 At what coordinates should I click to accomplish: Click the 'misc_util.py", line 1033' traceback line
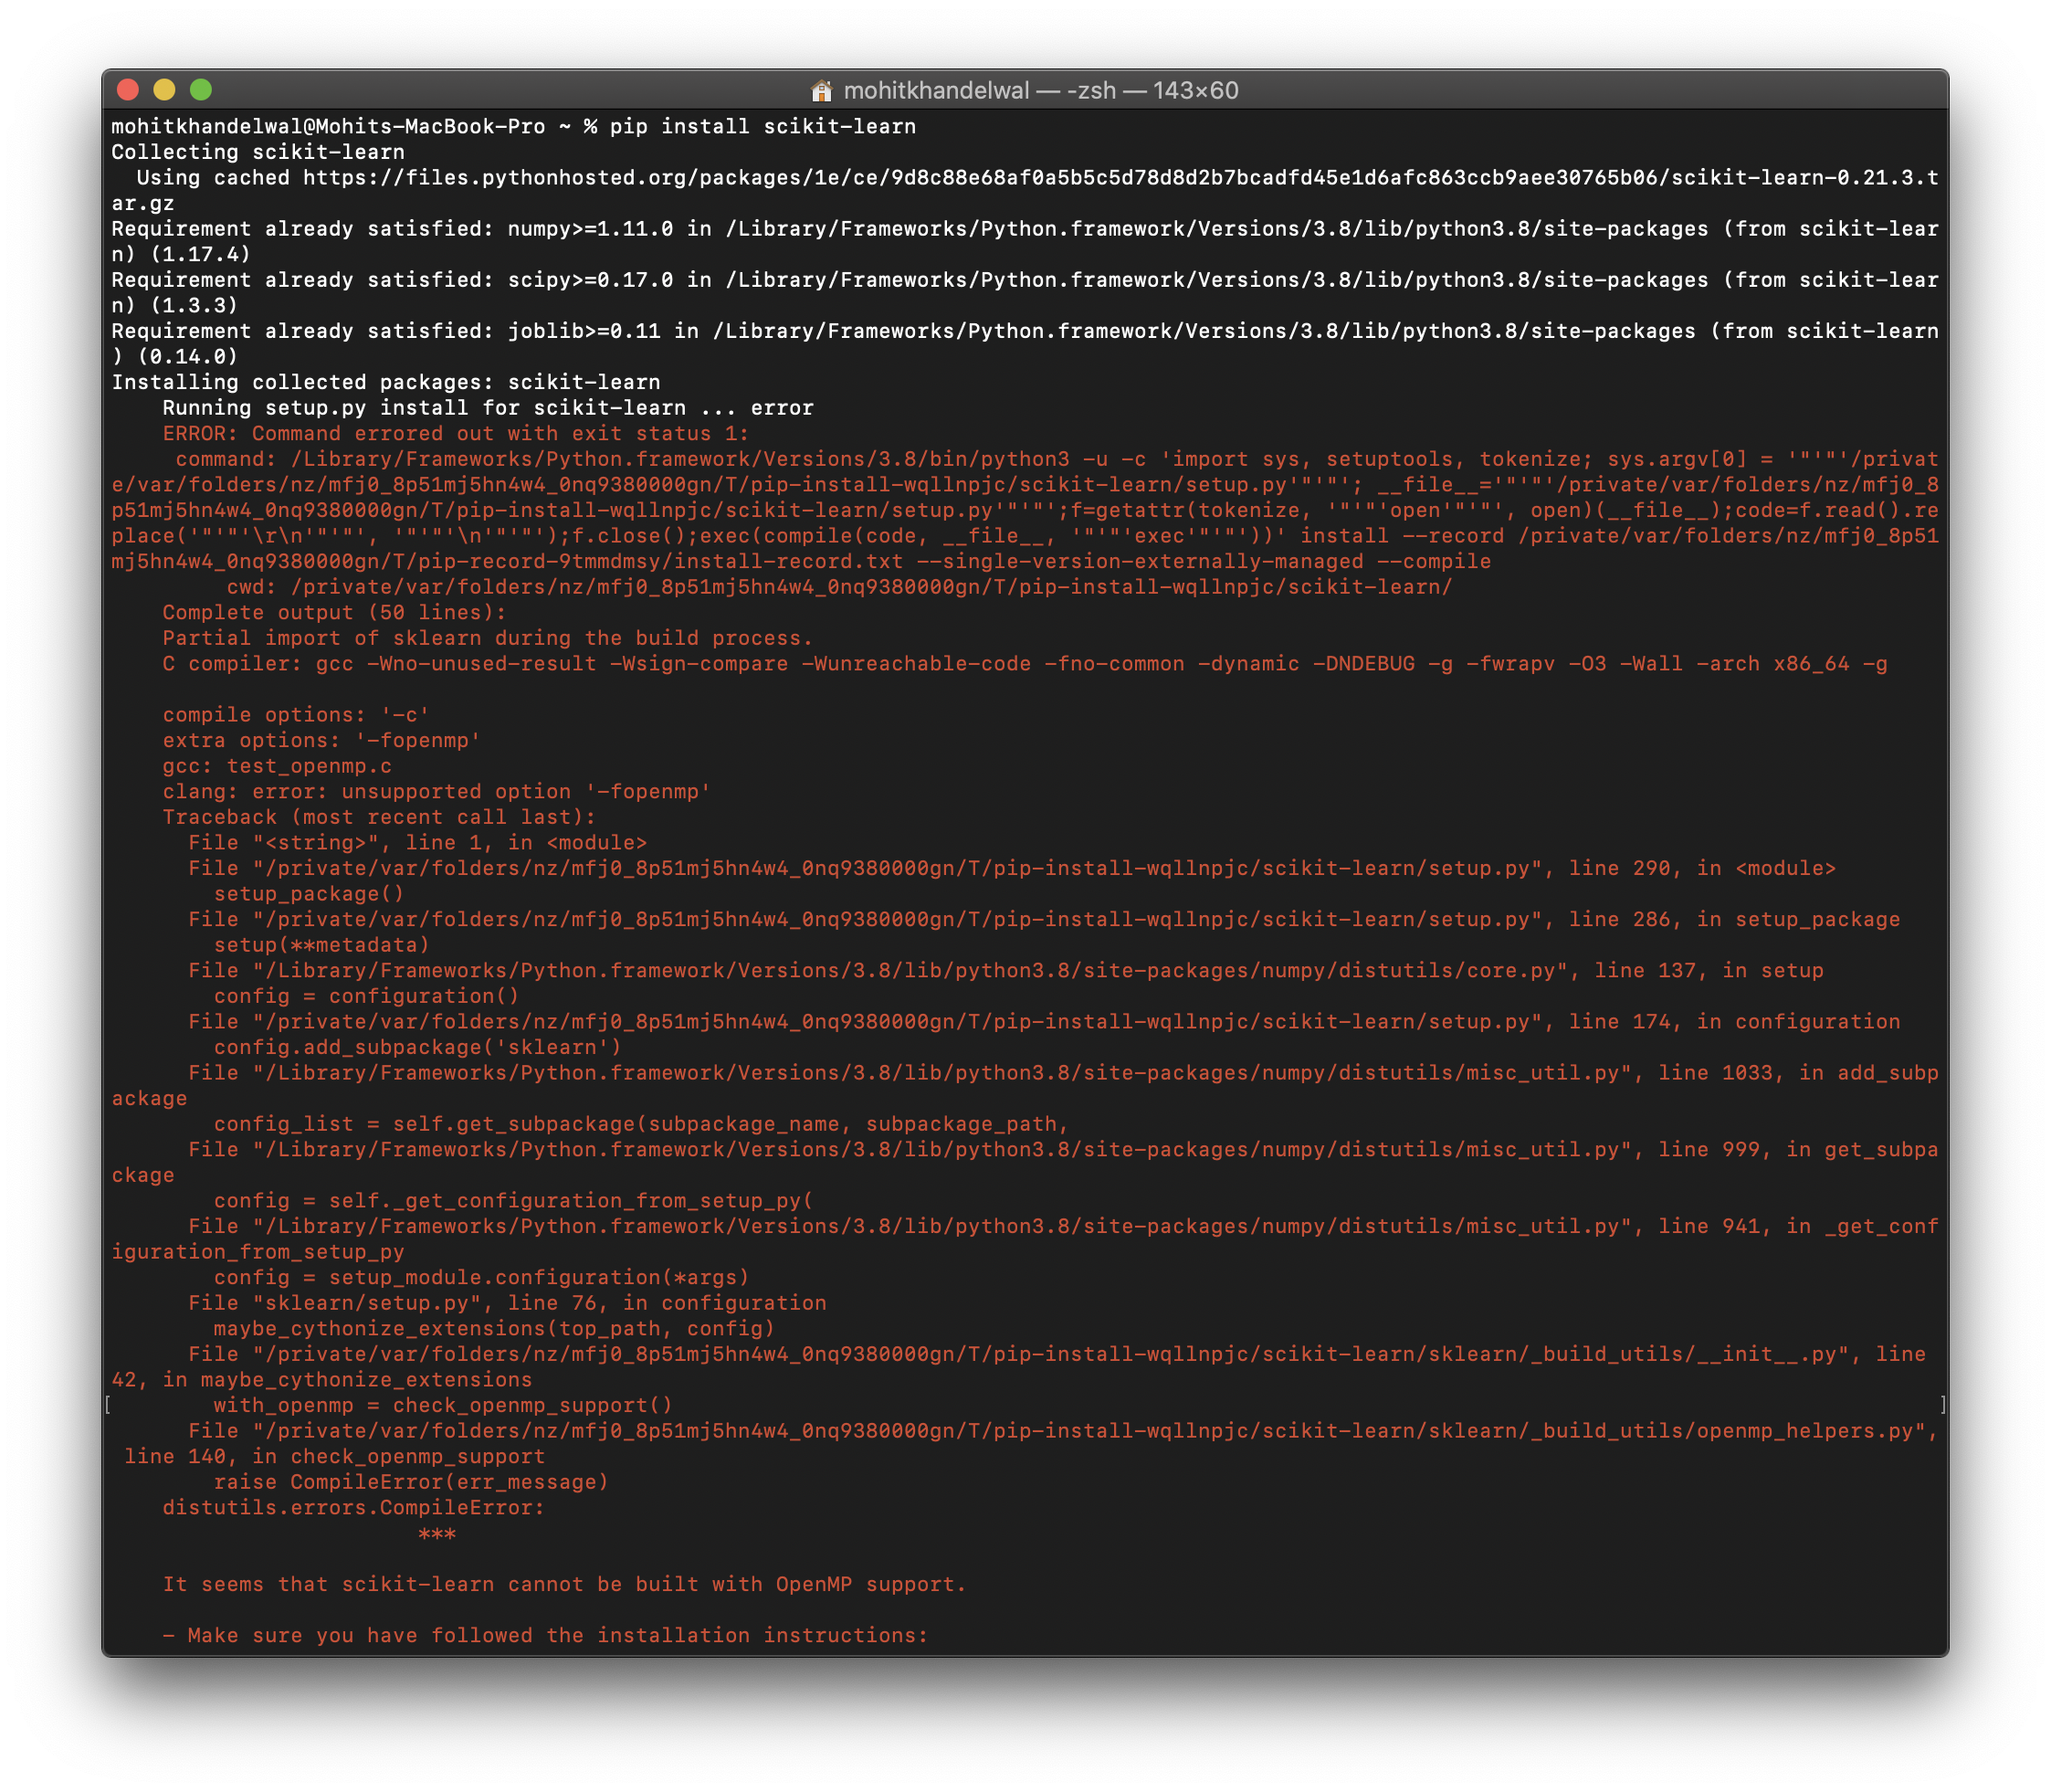pyautogui.click(x=1025, y=1086)
